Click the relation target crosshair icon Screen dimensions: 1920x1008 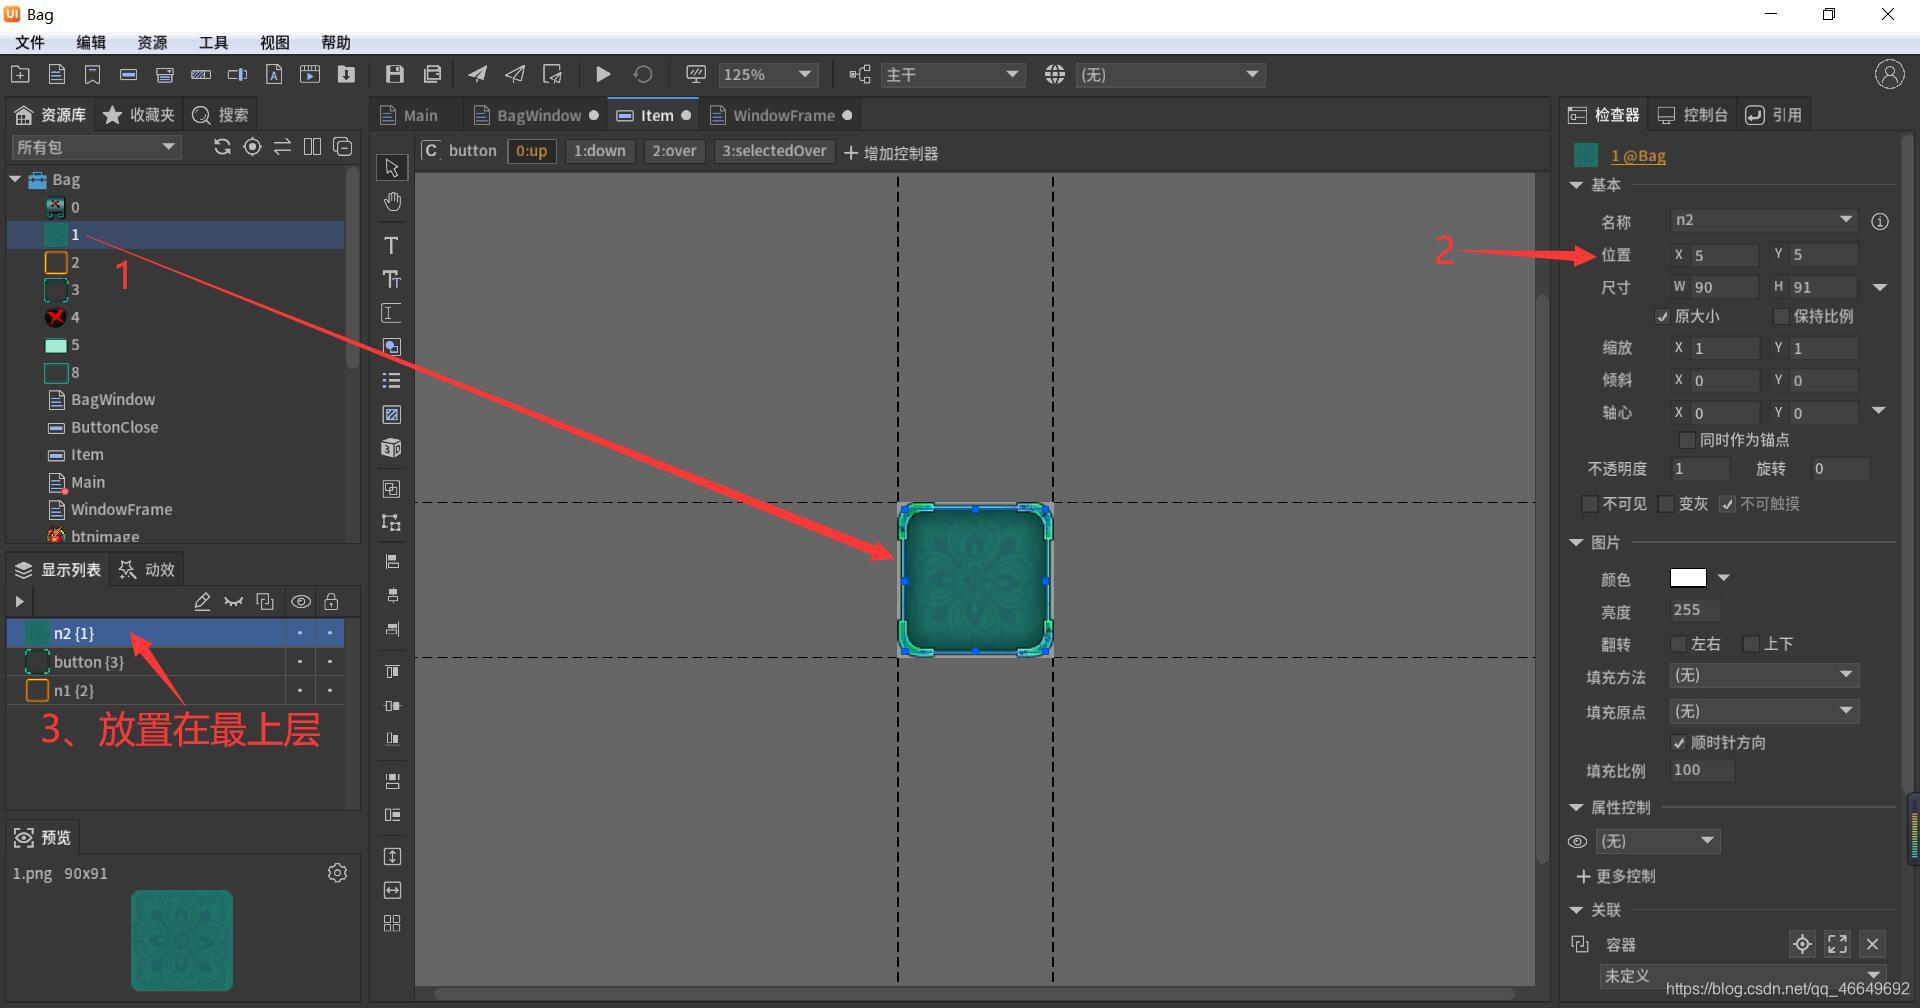pyautogui.click(x=1802, y=944)
